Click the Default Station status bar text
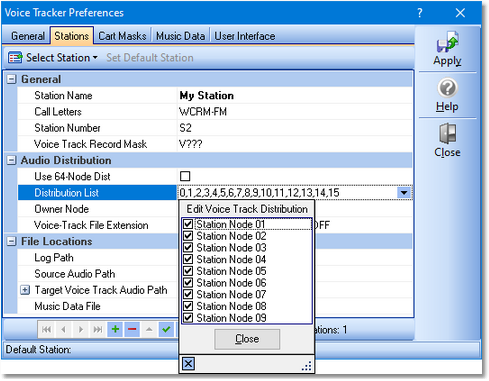The height and width of the screenshot is (381, 489). [x=38, y=349]
